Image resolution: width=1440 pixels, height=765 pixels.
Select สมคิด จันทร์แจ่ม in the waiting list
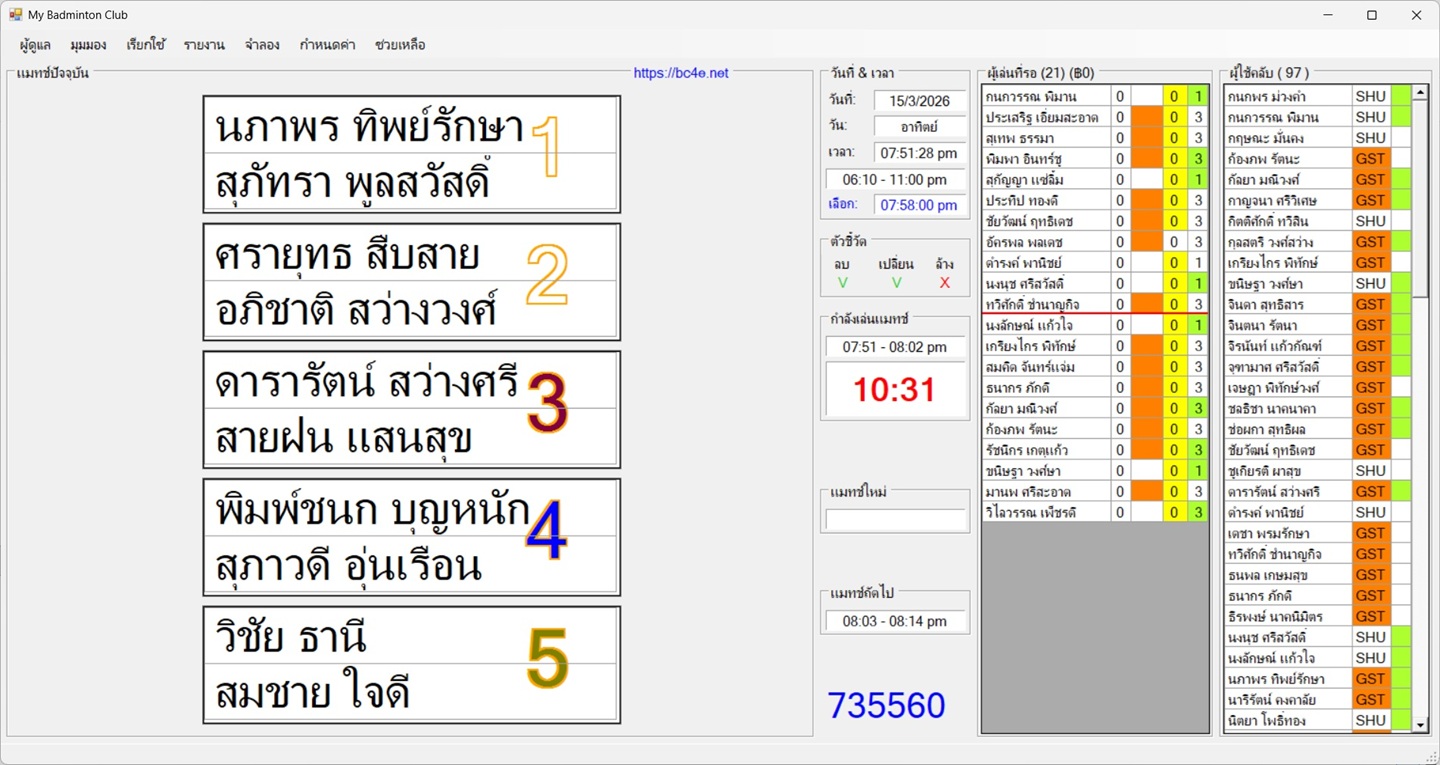coord(1046,367)
